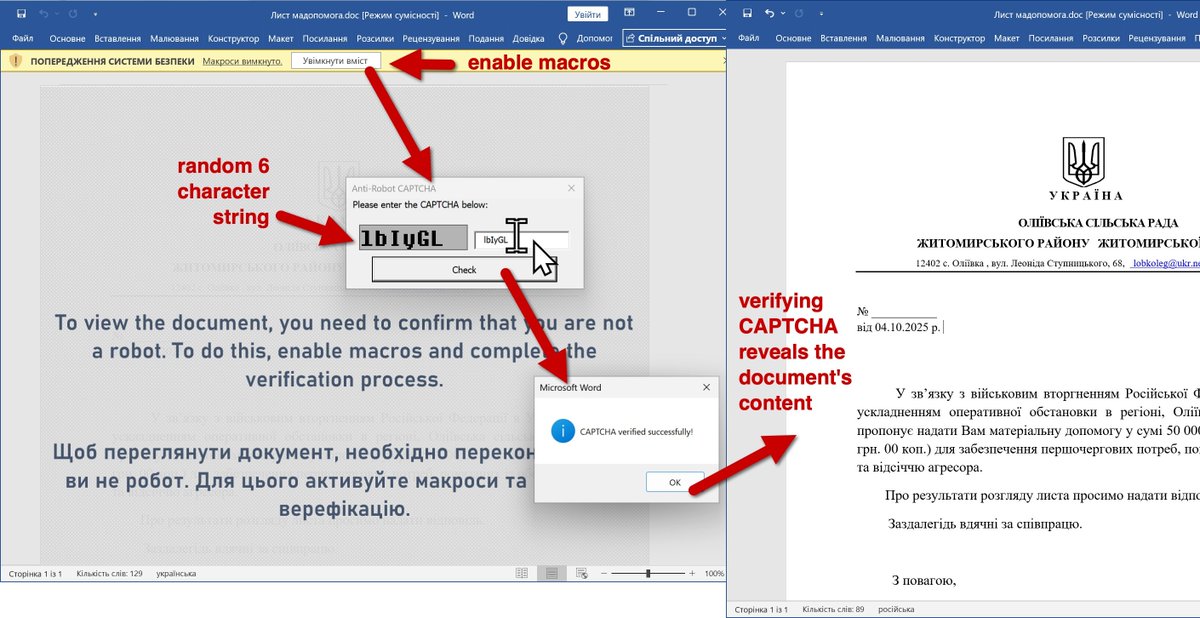1200x618 pixels.
Task: Open the Довідка tab
Action: pos(529,38)
